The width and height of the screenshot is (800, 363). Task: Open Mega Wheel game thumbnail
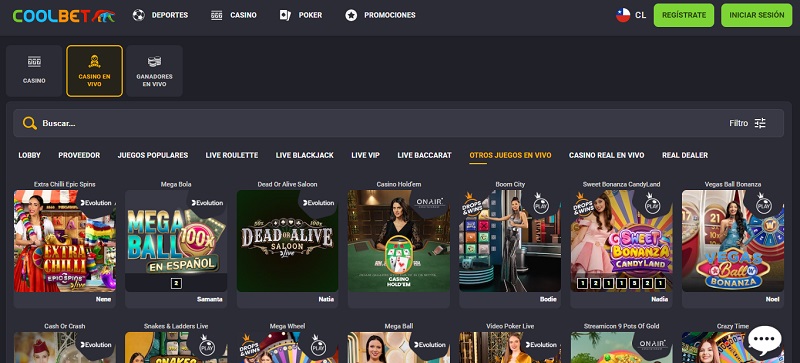287,348
